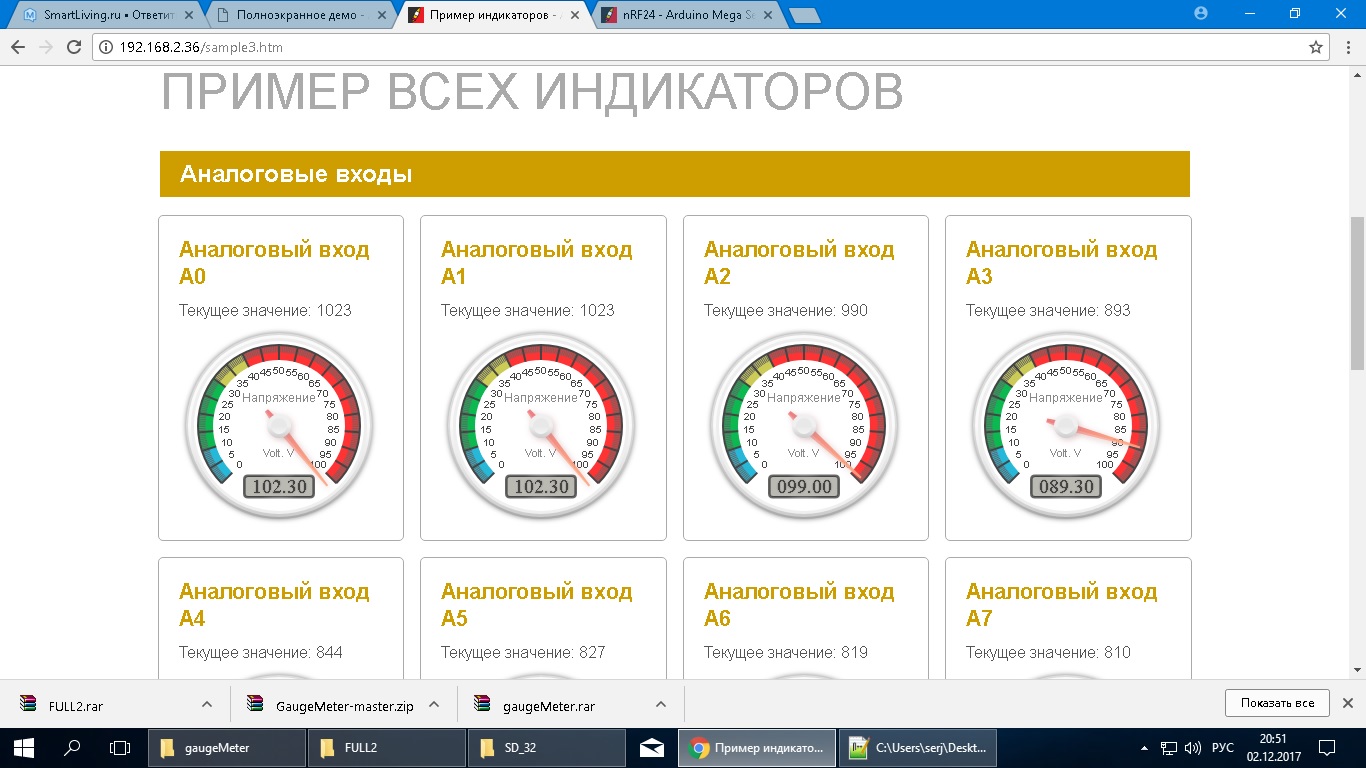The width and height of the screenshot is (1366, 768).
Task: Click the Показать все downloads button
Action: point(1277,703)
